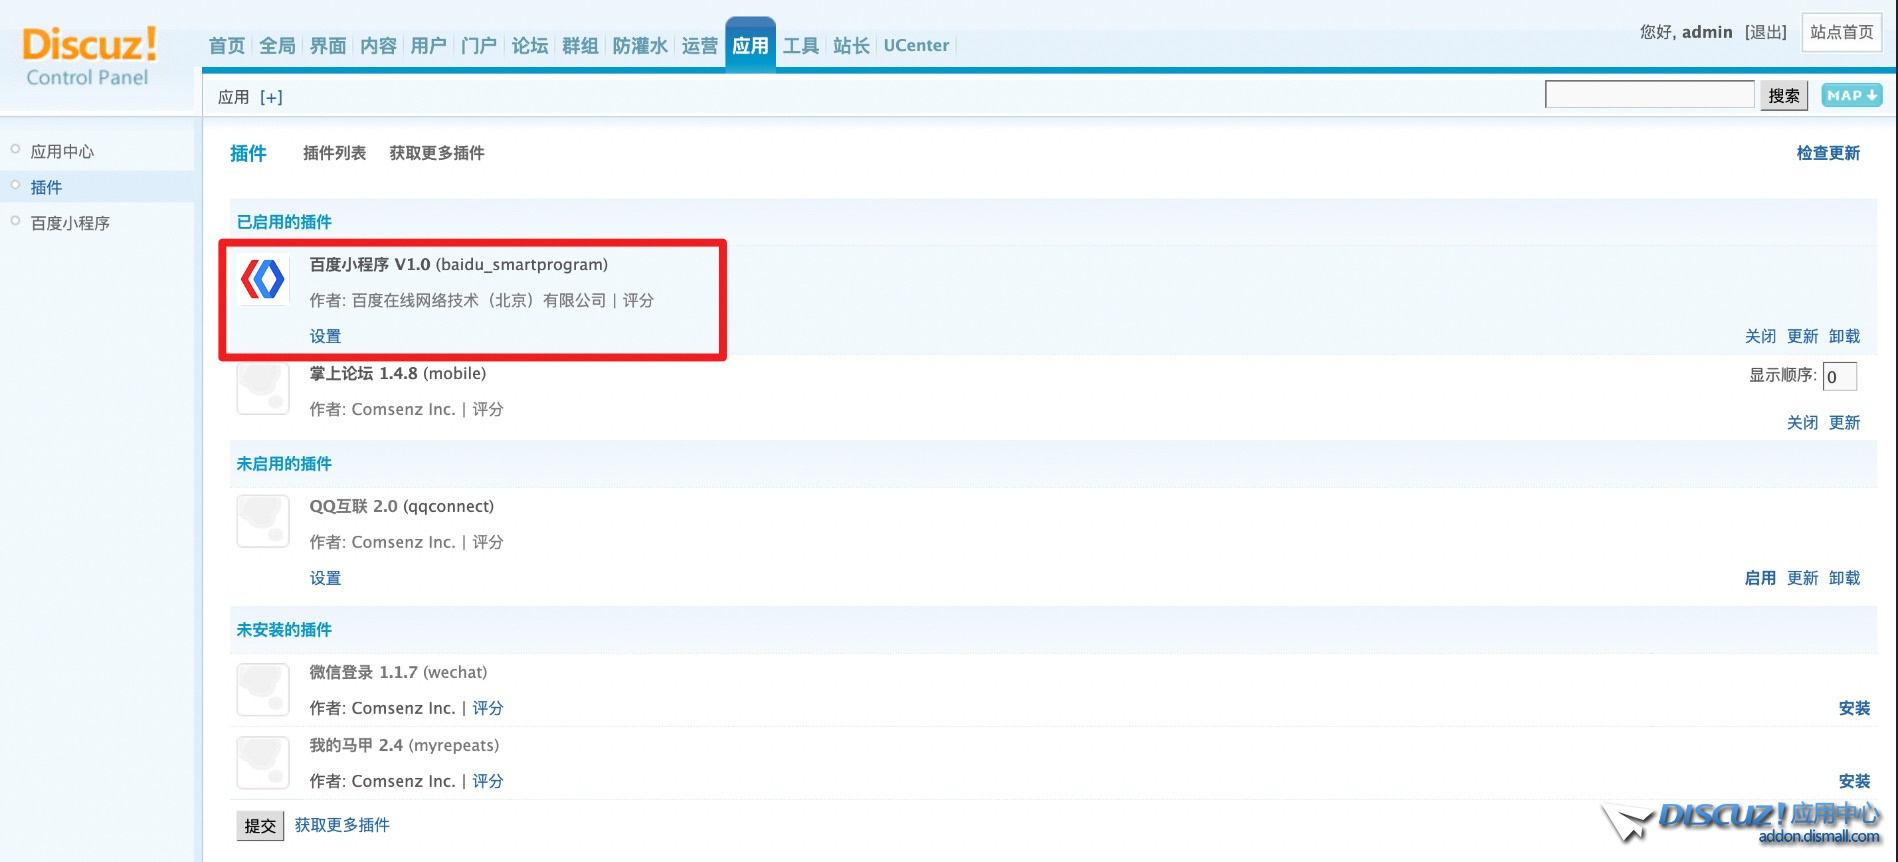This screenshot has width=1898, height=862.
Task: Switch to the 获取更多插件 tab
Action: 437,153
